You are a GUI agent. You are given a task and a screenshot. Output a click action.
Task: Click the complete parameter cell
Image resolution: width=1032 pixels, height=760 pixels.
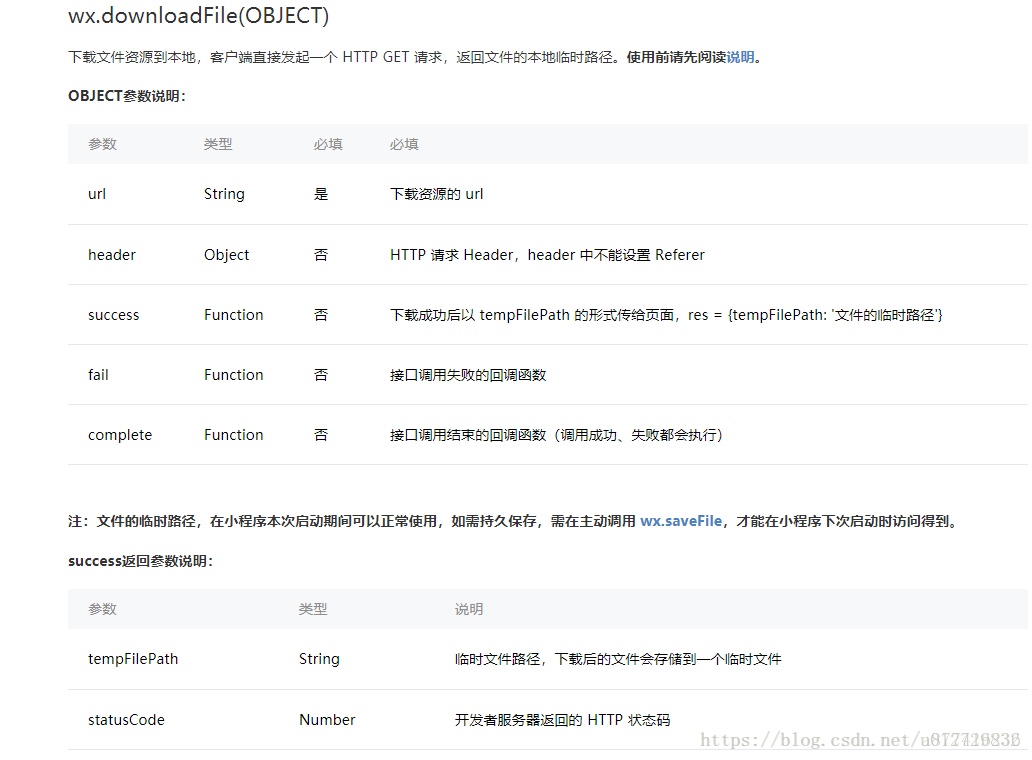click(x=120, y=435)
